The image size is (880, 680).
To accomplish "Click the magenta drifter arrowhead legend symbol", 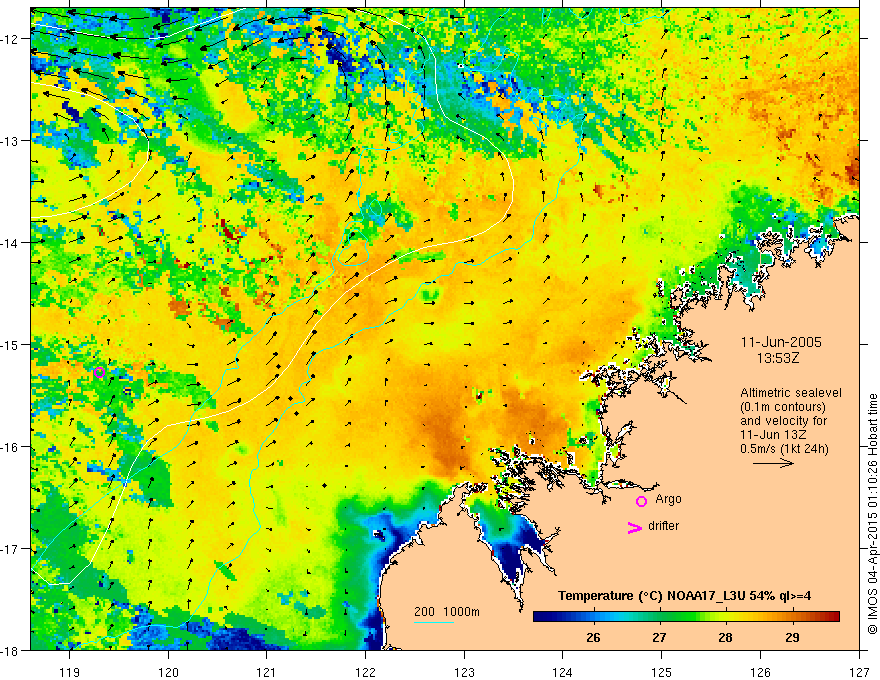I will (x=635, y=528).
